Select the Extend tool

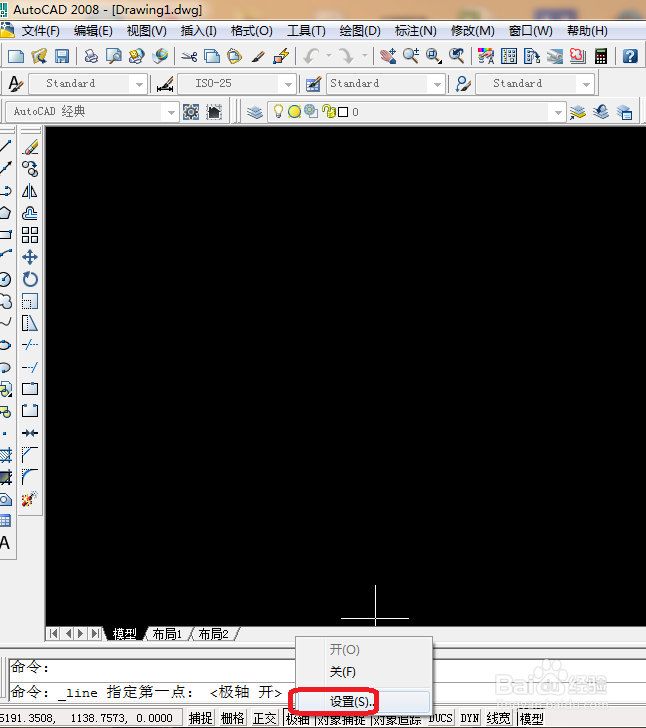pos(30,367)
